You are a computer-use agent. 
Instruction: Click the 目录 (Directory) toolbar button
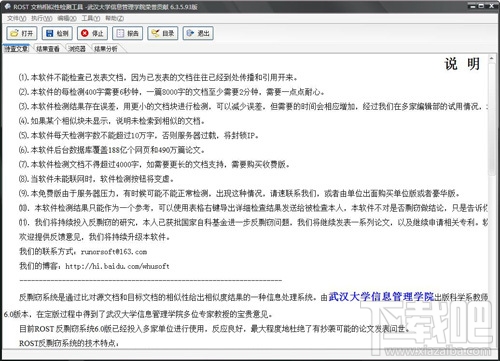[x=163, y=33]
